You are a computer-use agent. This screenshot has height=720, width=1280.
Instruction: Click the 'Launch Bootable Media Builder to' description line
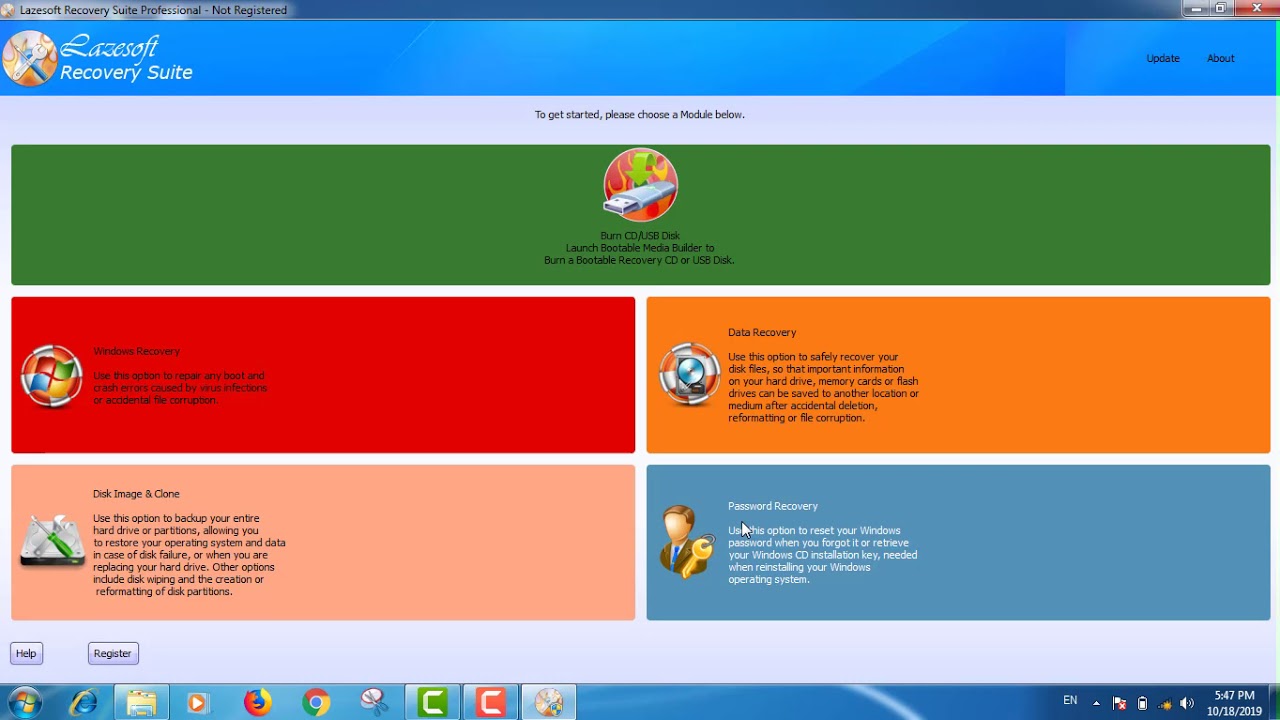click(x=640, y=248)
